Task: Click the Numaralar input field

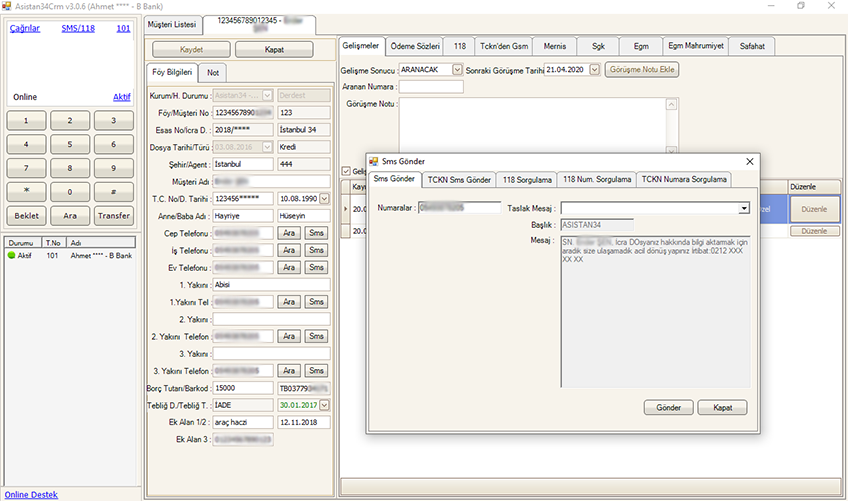Action: tap(460, 208)
